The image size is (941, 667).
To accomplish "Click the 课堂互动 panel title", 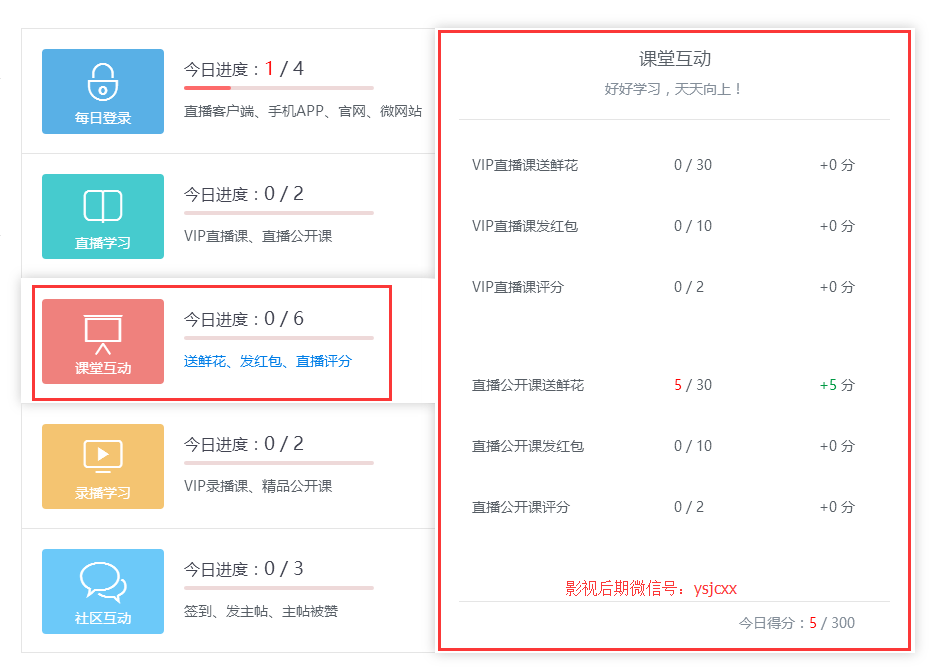I will tap(675, 59).
